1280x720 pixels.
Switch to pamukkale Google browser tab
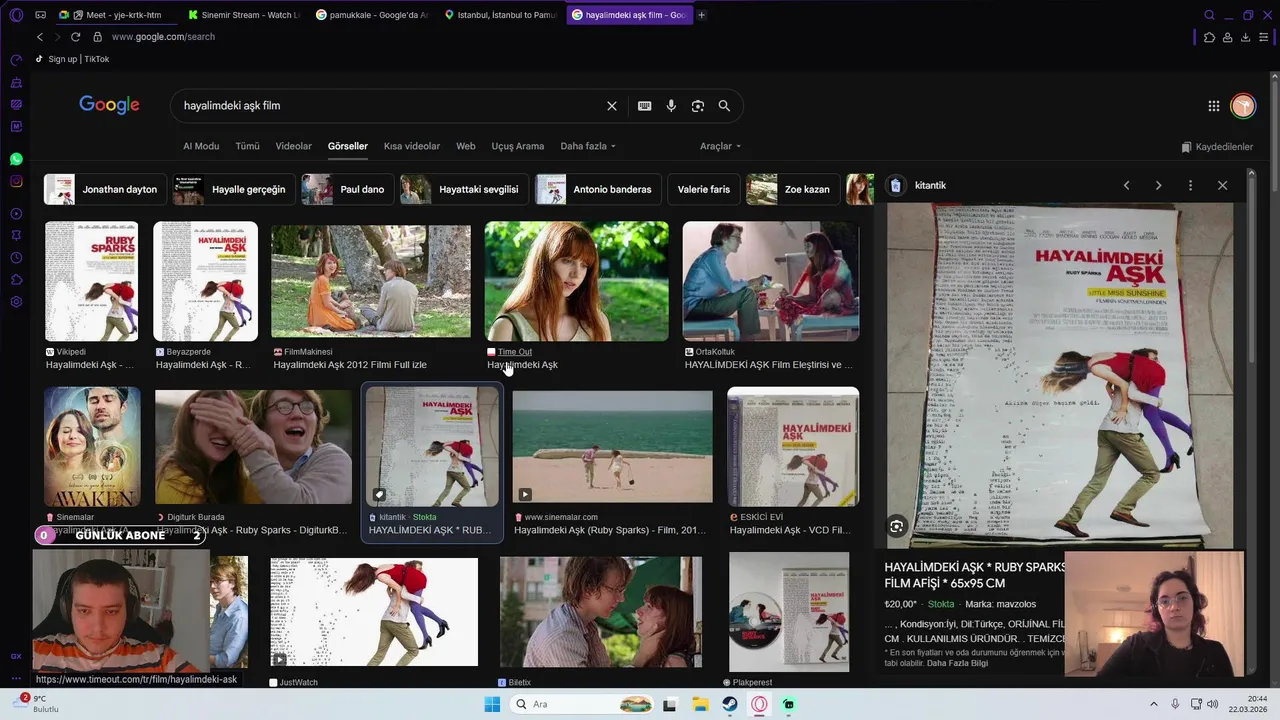[372, 15]
